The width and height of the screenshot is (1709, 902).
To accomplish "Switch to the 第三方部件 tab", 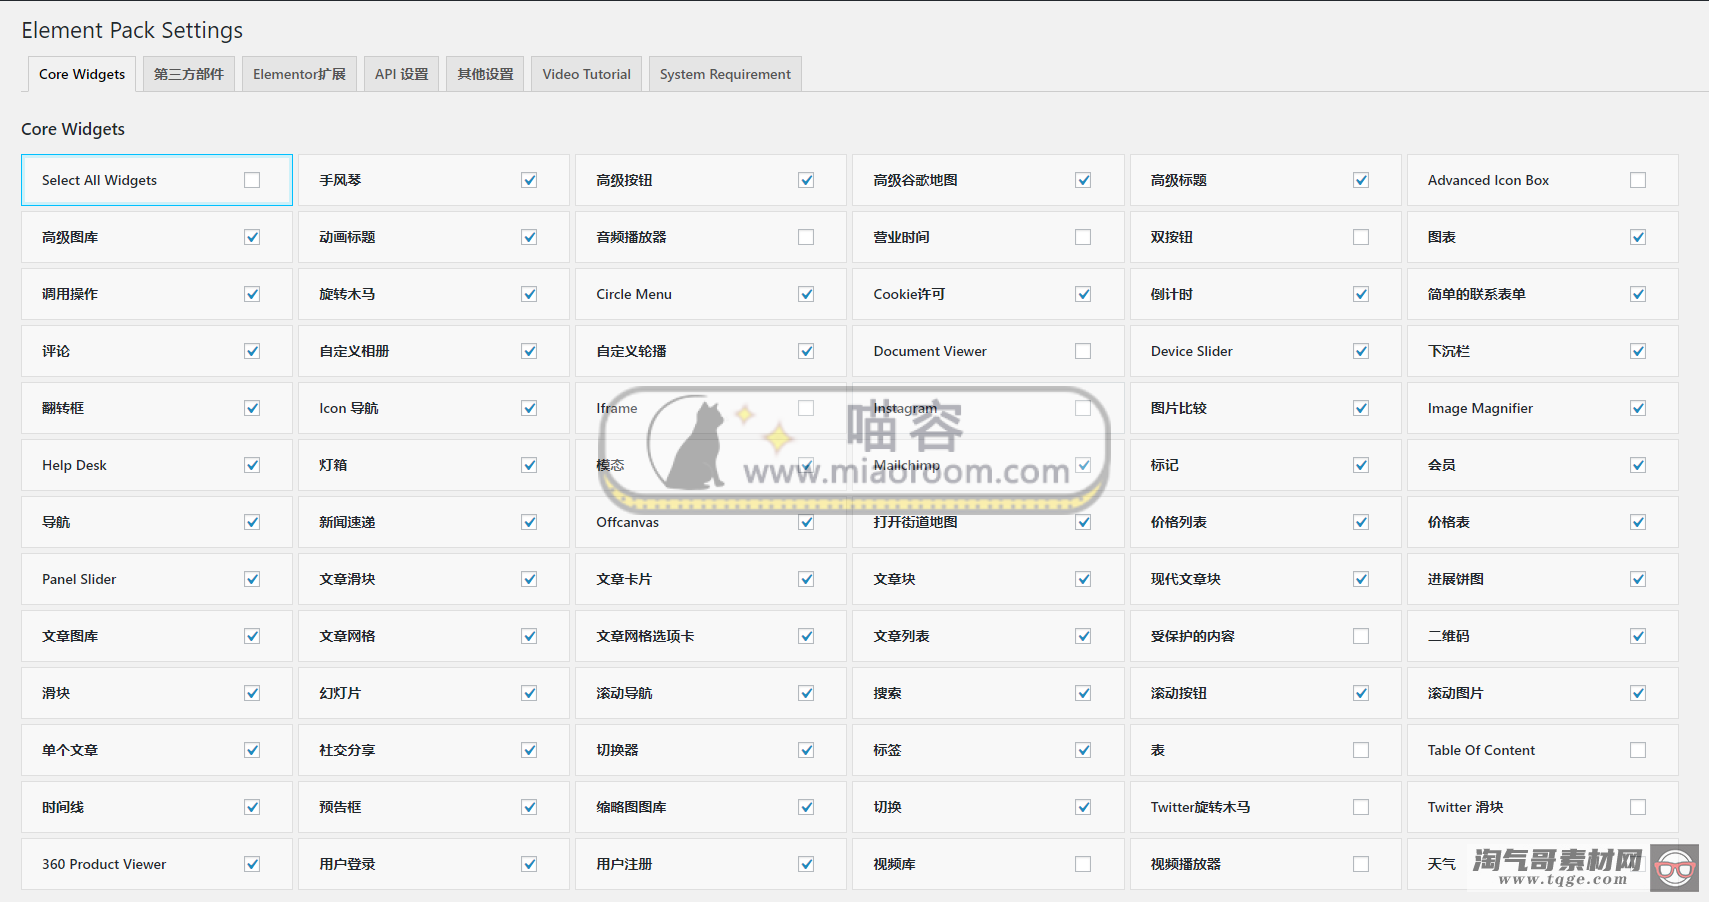I will 188,73.
